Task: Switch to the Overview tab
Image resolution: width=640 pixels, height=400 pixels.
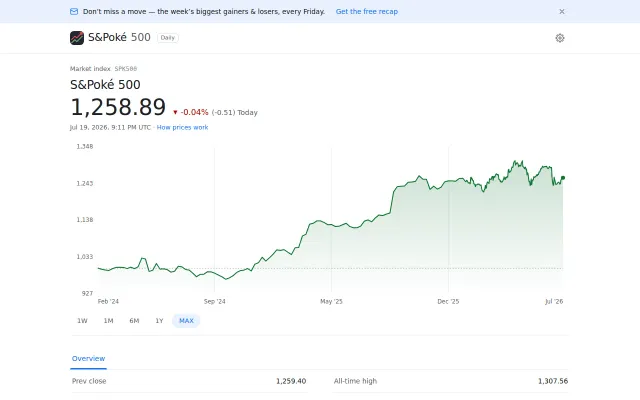Action: [89, 358]
